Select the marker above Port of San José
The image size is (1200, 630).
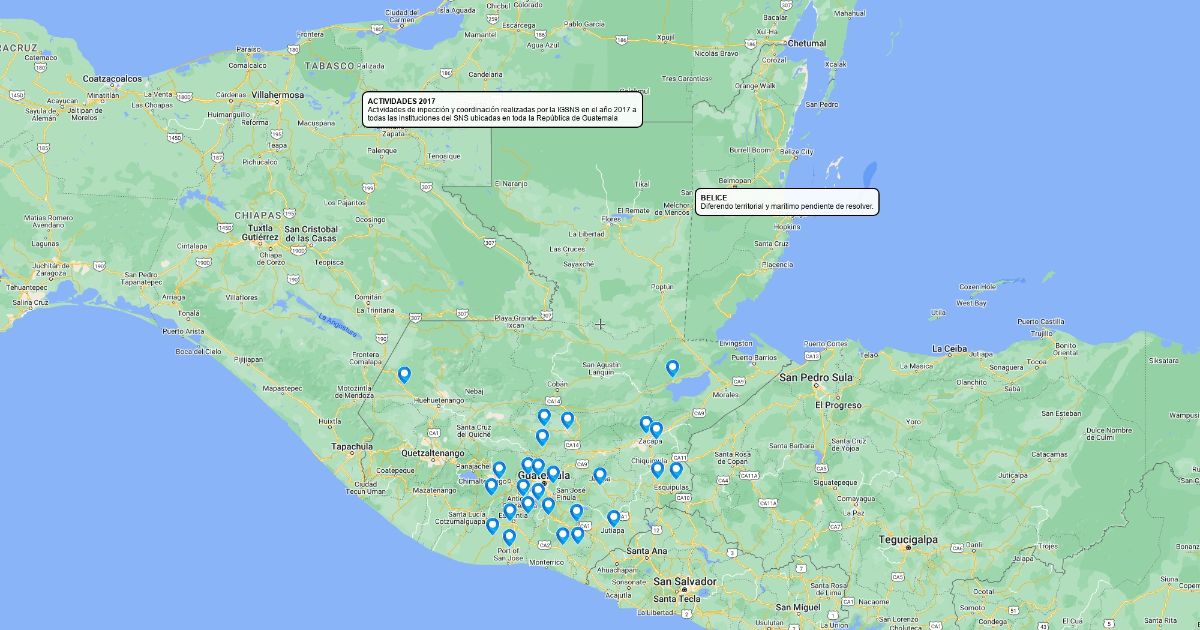pyautogui.click(x=509, y=537)
